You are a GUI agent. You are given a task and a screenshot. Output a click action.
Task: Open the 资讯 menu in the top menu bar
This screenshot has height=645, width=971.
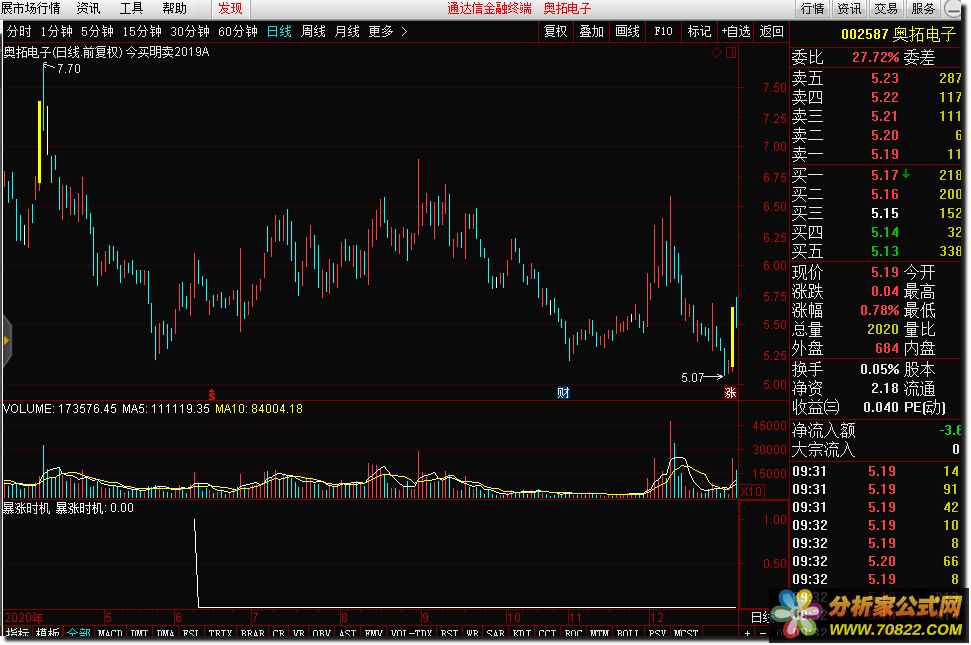[x=88, y=9]
